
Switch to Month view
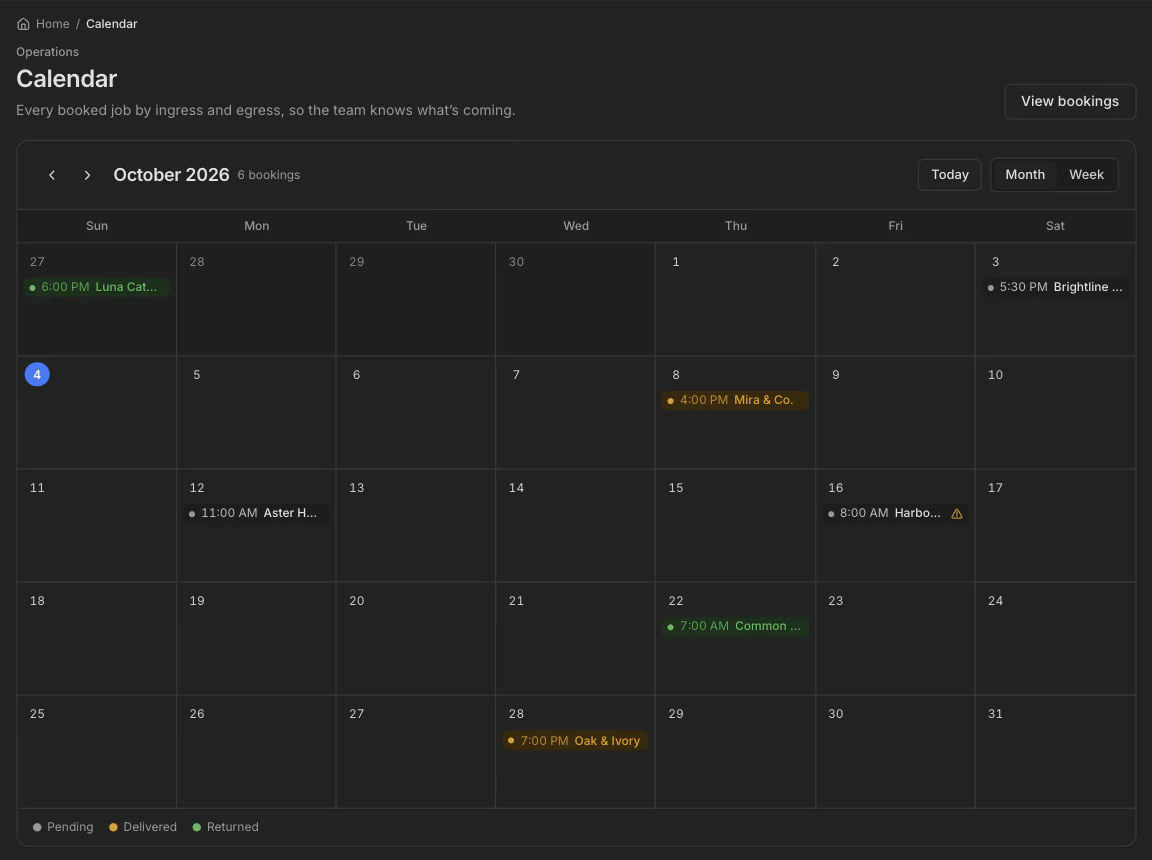click(1024, 175)
